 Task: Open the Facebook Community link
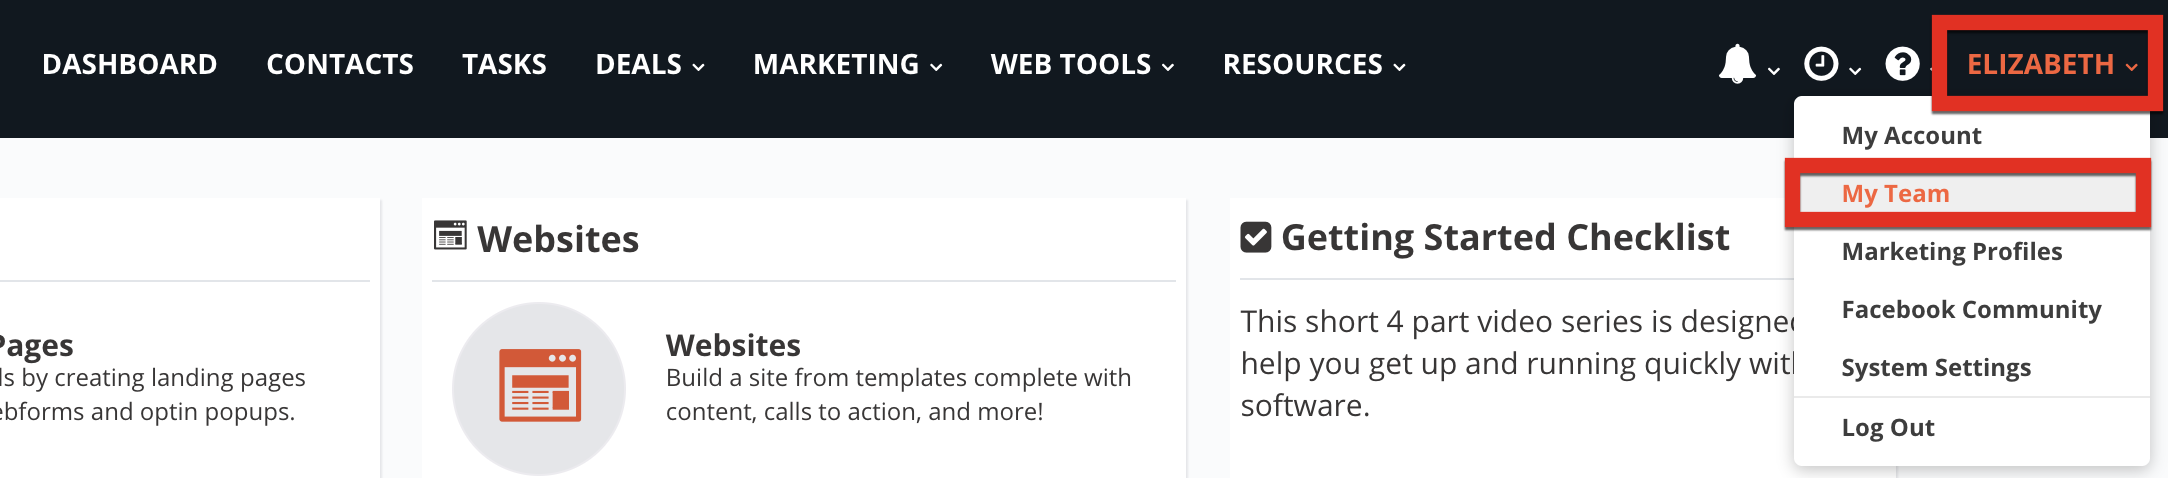pyautogui.click(x=1971, y=310)
